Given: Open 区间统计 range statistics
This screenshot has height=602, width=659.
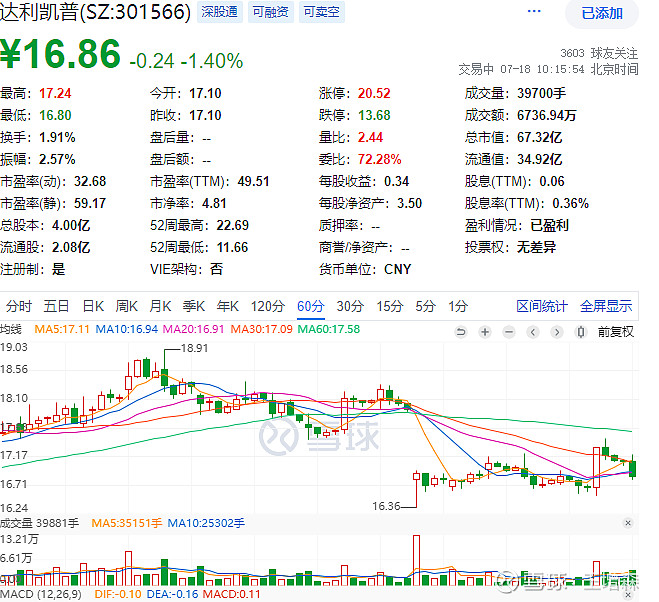Looking at the screenshot, I should [x=542, y=306].
